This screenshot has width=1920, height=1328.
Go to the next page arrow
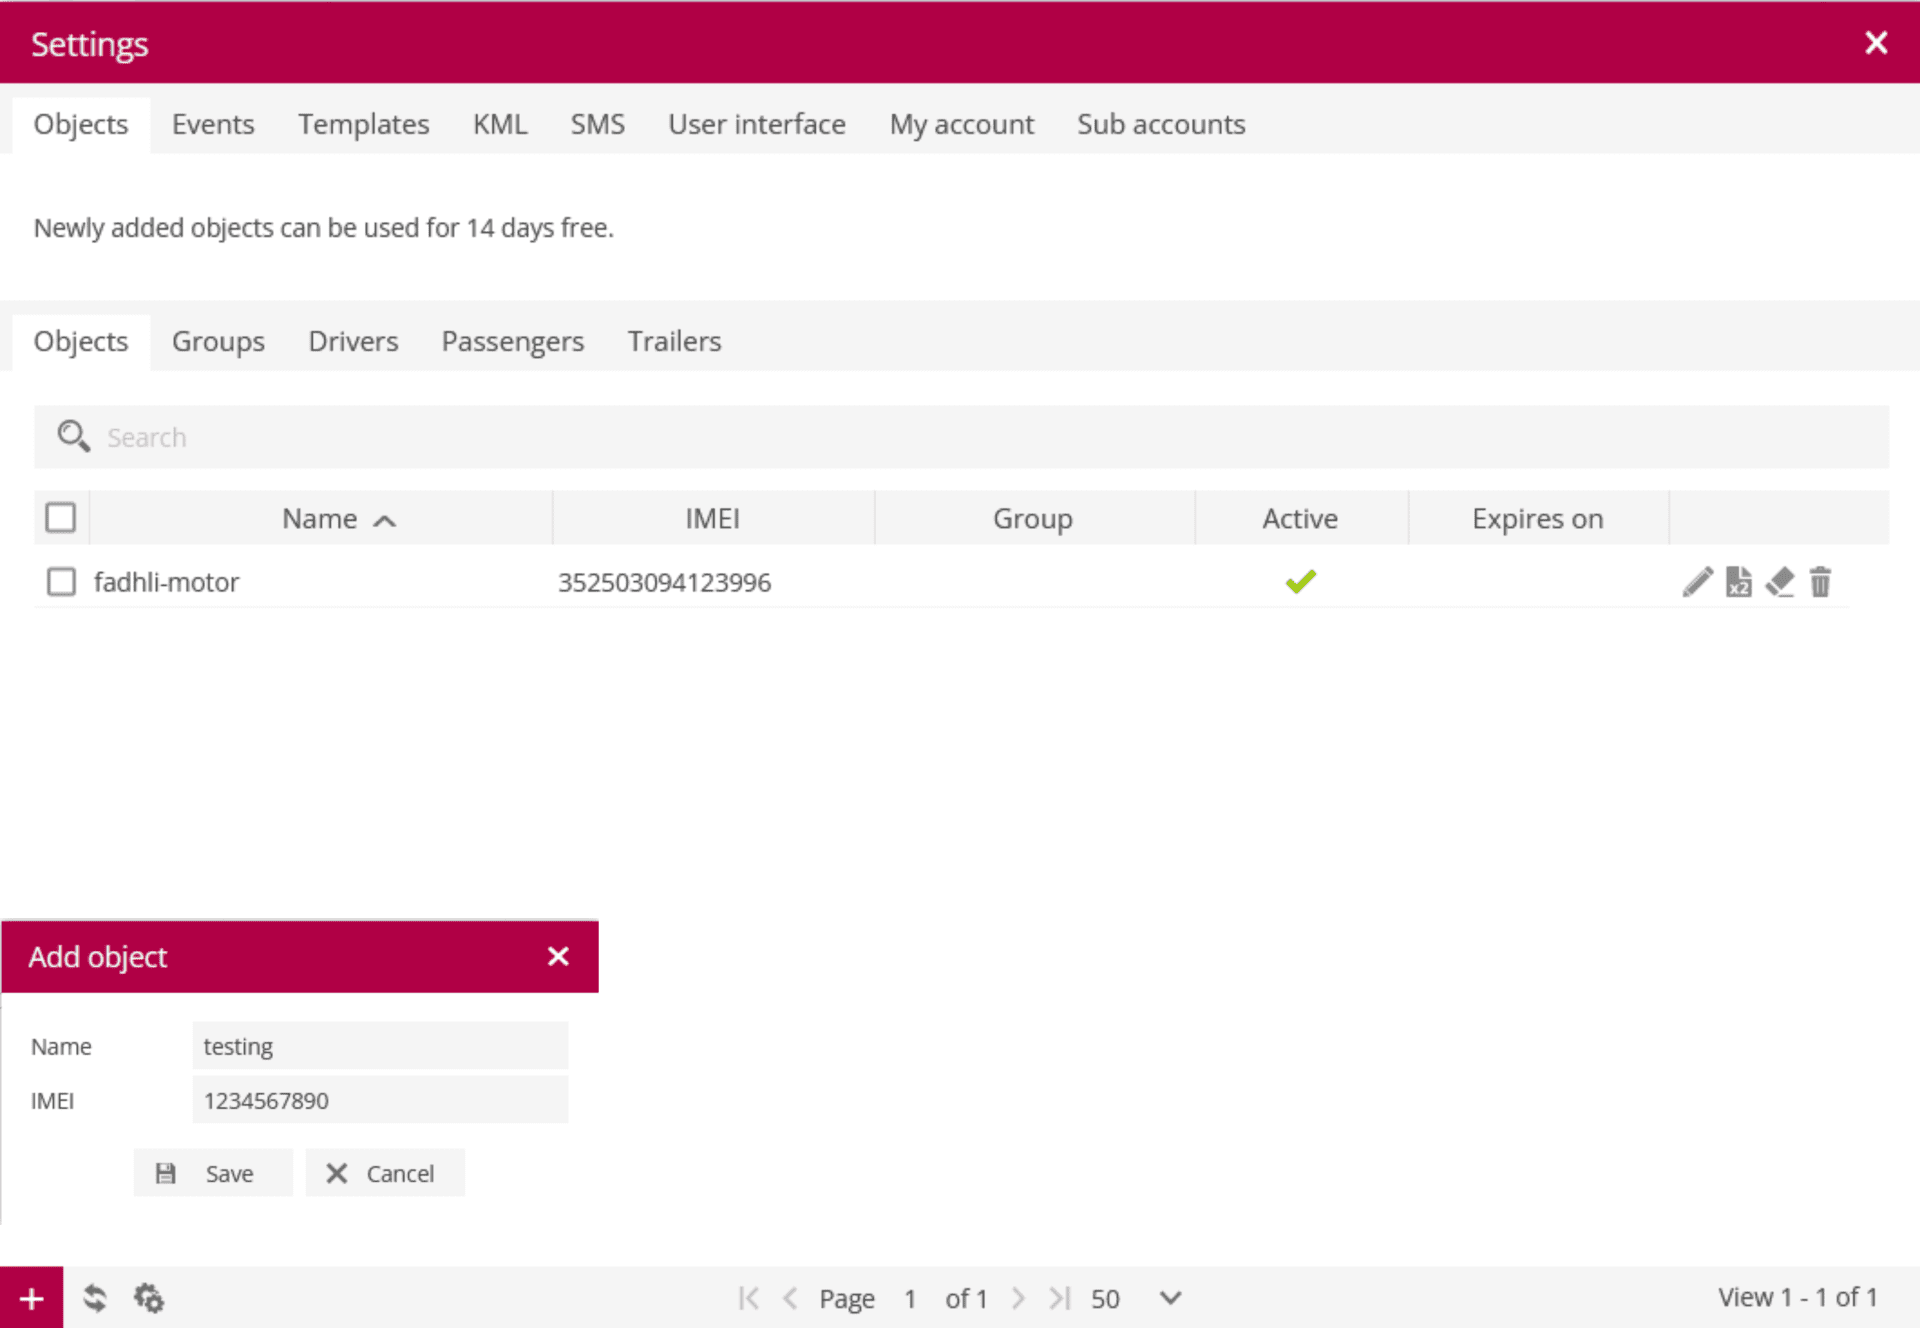(1018, 1298)
